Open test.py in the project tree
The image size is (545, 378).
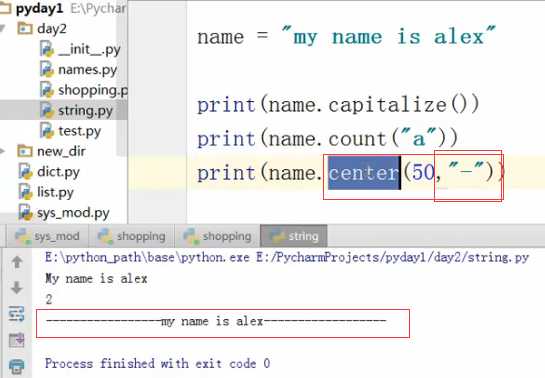pyautogui.click(x=80, y=131)
